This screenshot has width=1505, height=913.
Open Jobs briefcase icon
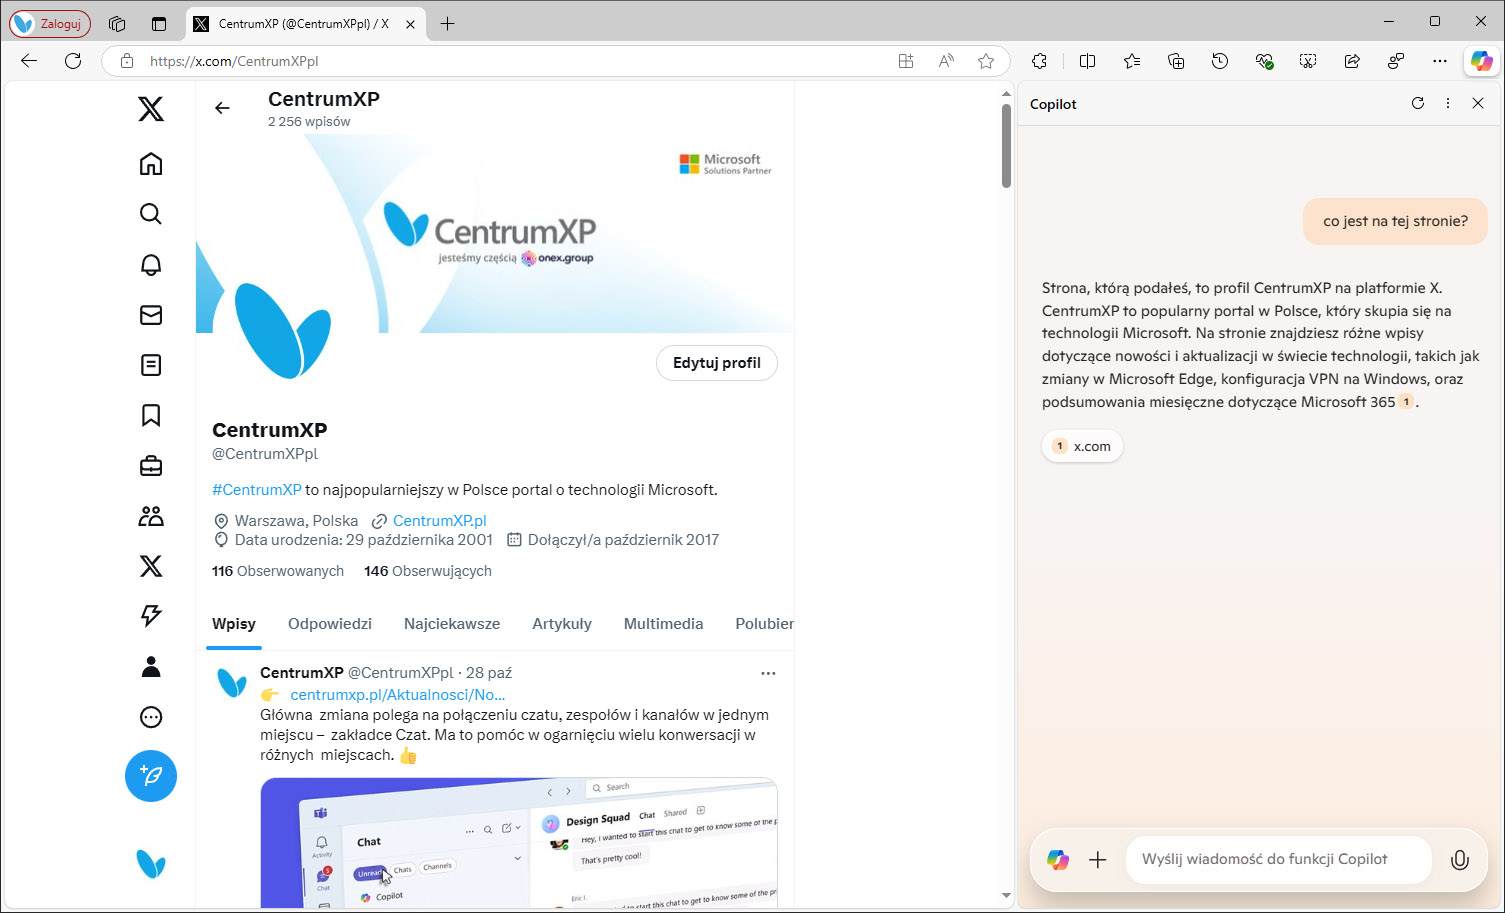tap(151, 466)
